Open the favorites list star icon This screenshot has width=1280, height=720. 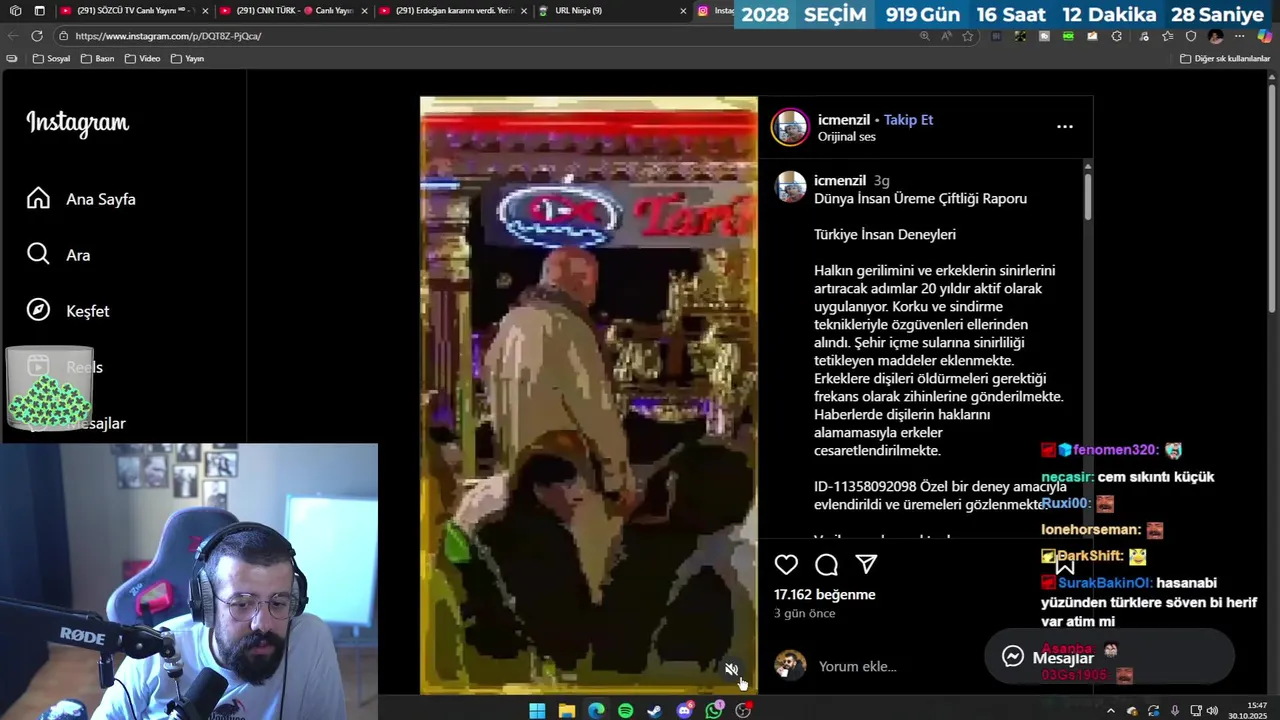click(1167, 36)
